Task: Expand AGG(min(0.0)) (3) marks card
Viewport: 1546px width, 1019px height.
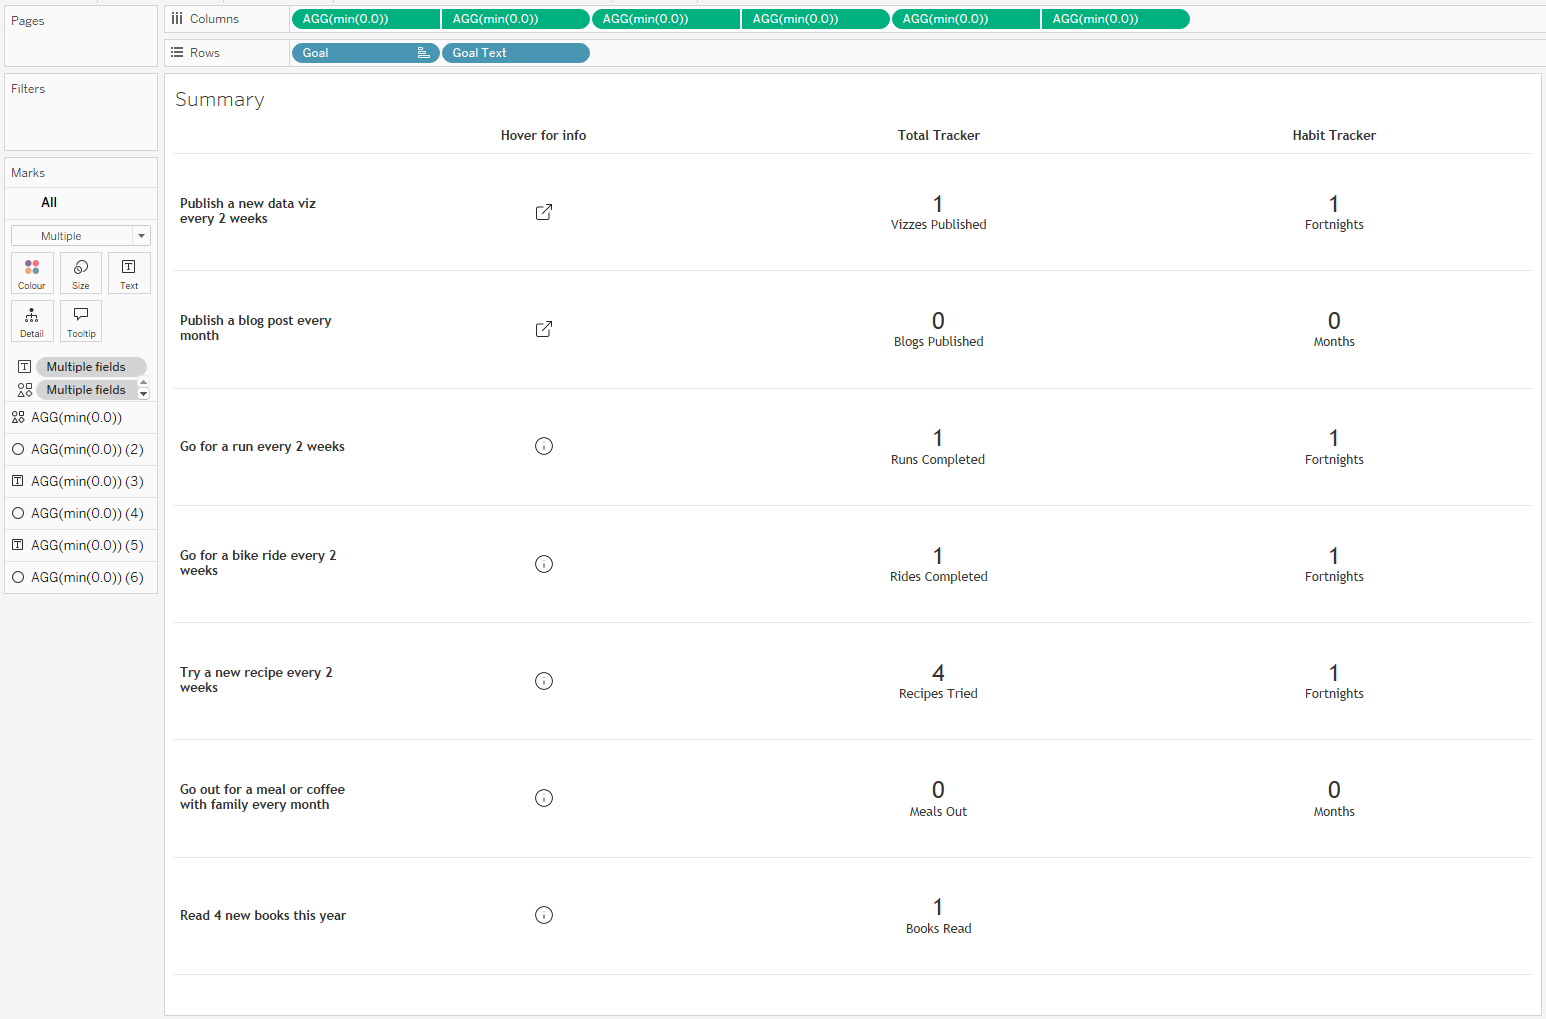Action: click(81, 481)
